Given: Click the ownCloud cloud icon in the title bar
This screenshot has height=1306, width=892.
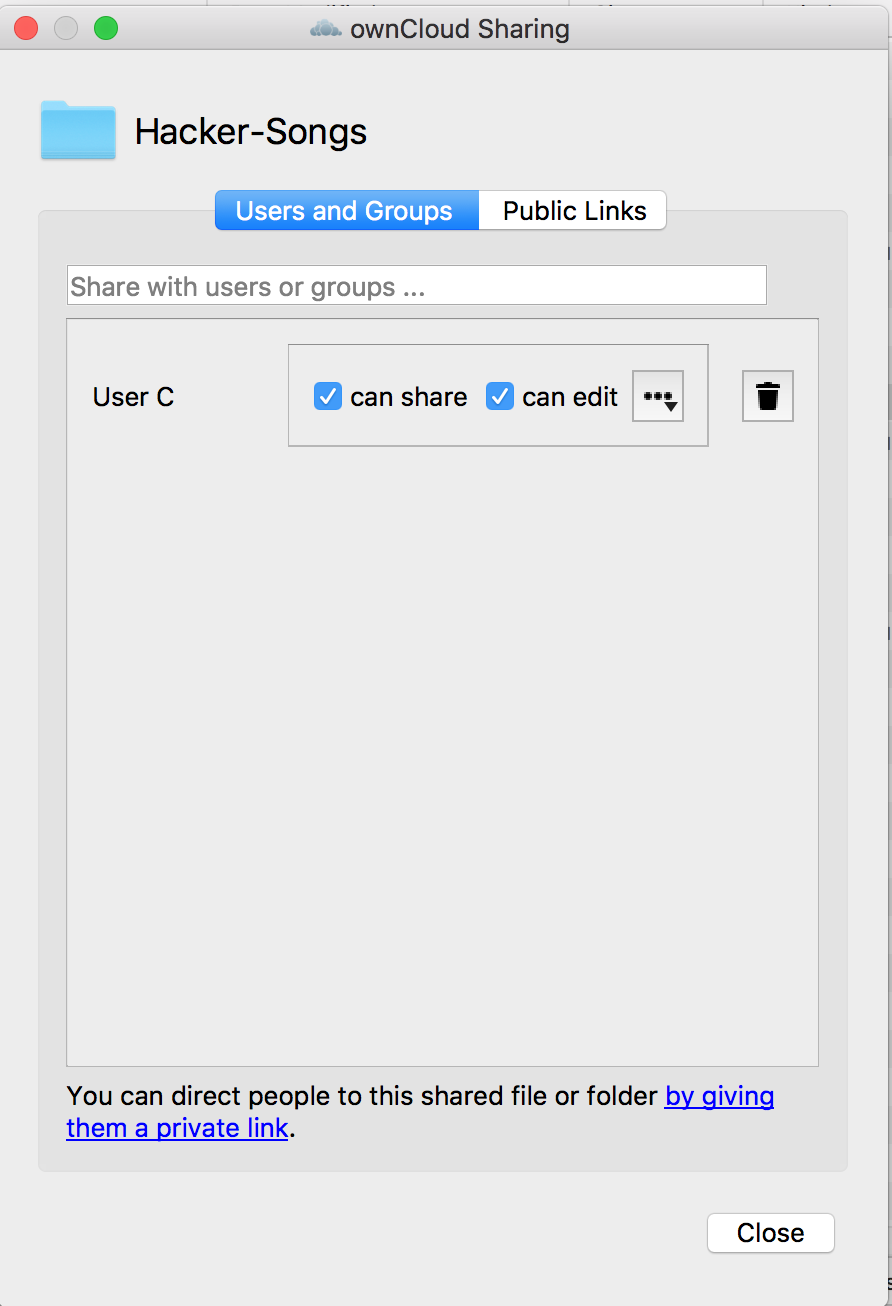Looking at the screenshot, I should point(325,28).
